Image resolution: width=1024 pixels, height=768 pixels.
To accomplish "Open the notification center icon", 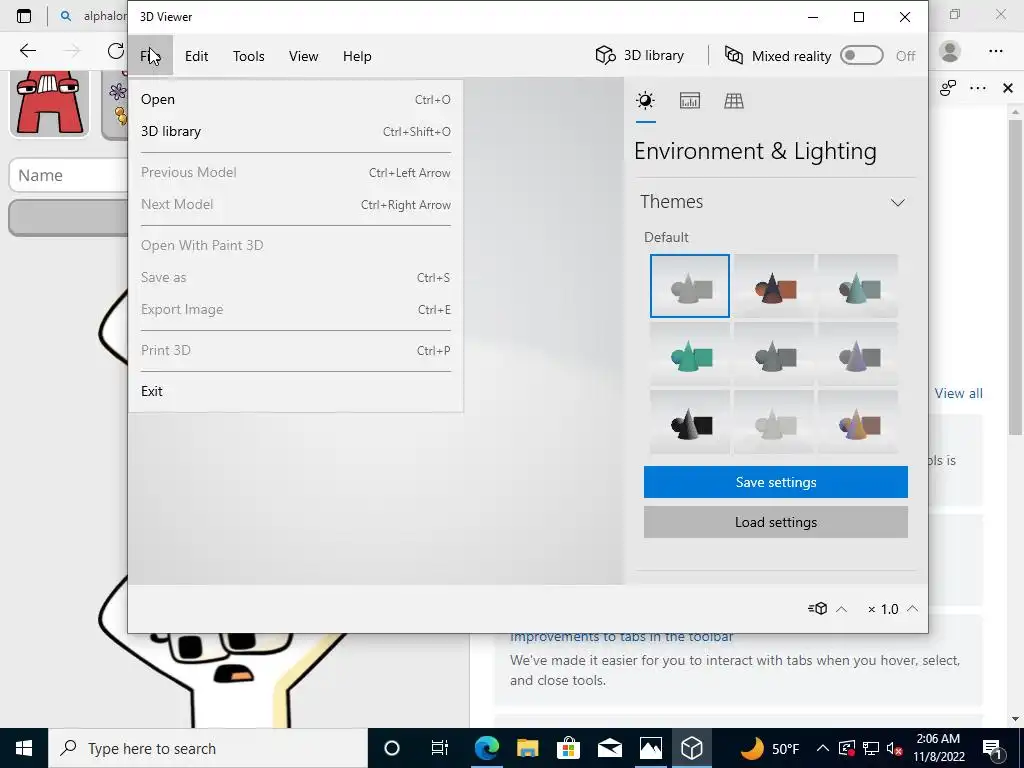I will point(992,748).
